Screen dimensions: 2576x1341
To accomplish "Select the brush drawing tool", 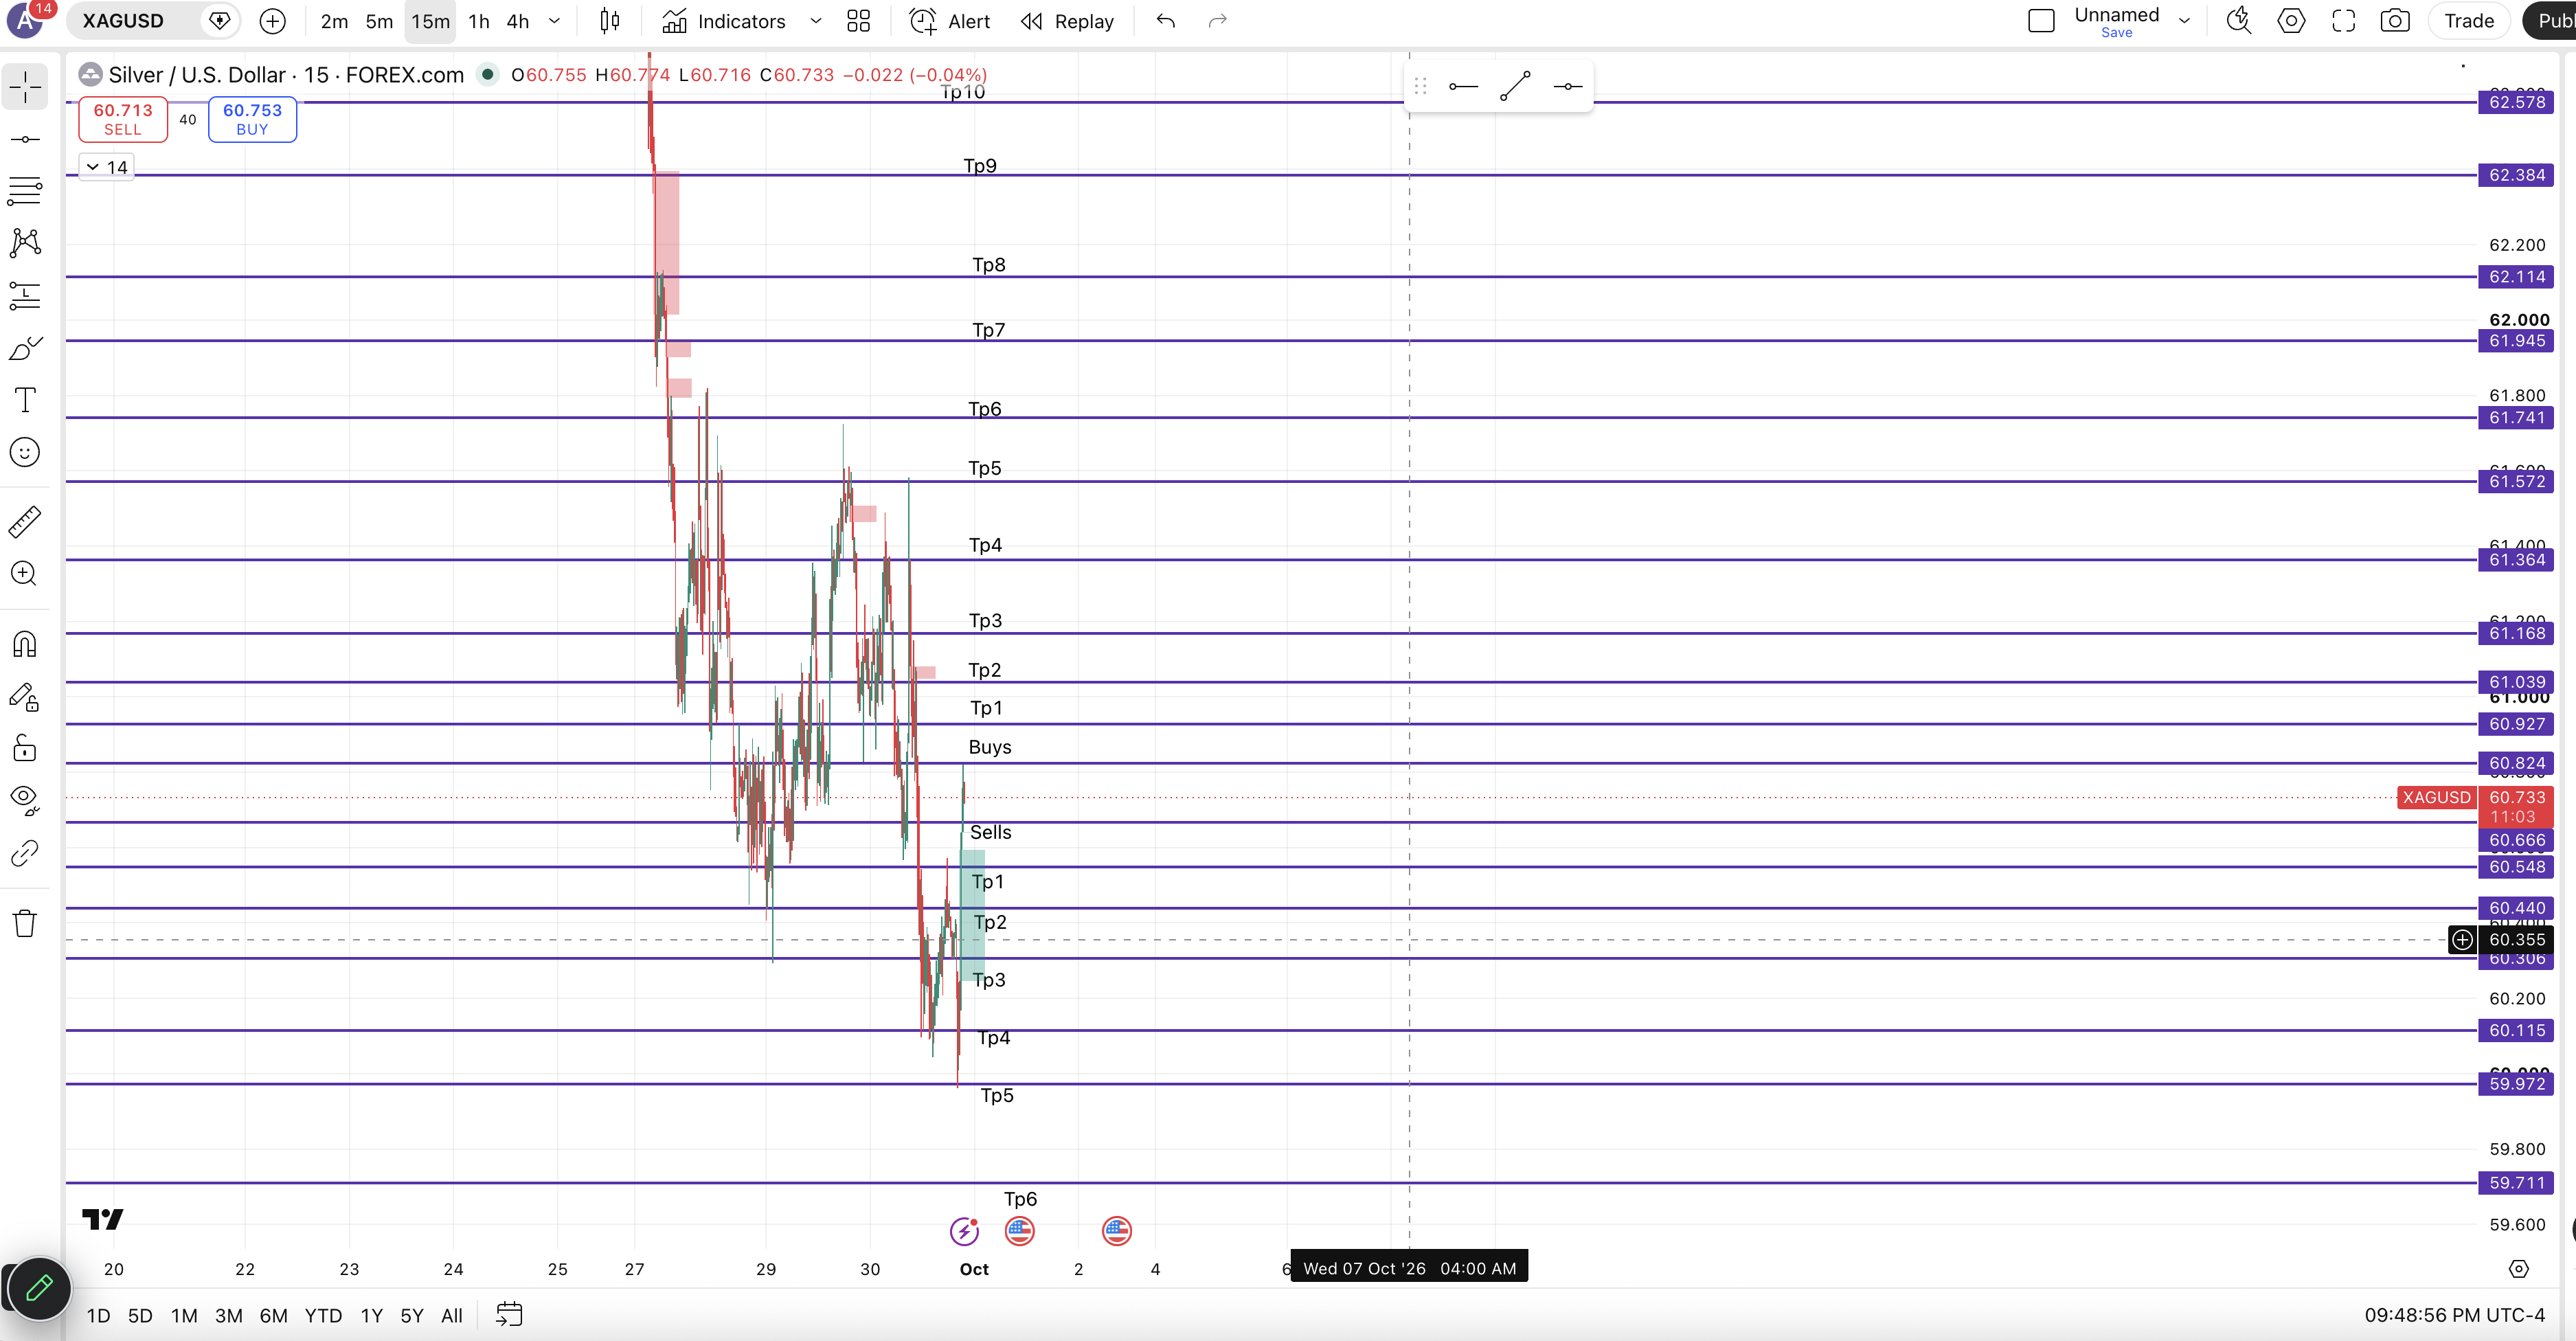I will pyautogui.click(x=25, y=348).
